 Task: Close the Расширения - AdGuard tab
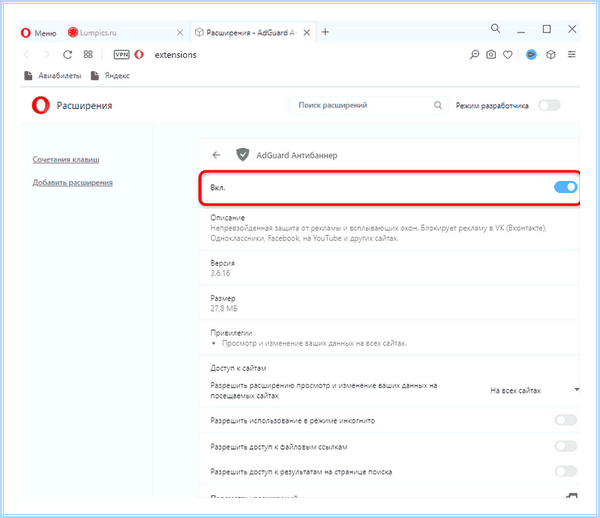pyautogui.click(x=307, y=33)
